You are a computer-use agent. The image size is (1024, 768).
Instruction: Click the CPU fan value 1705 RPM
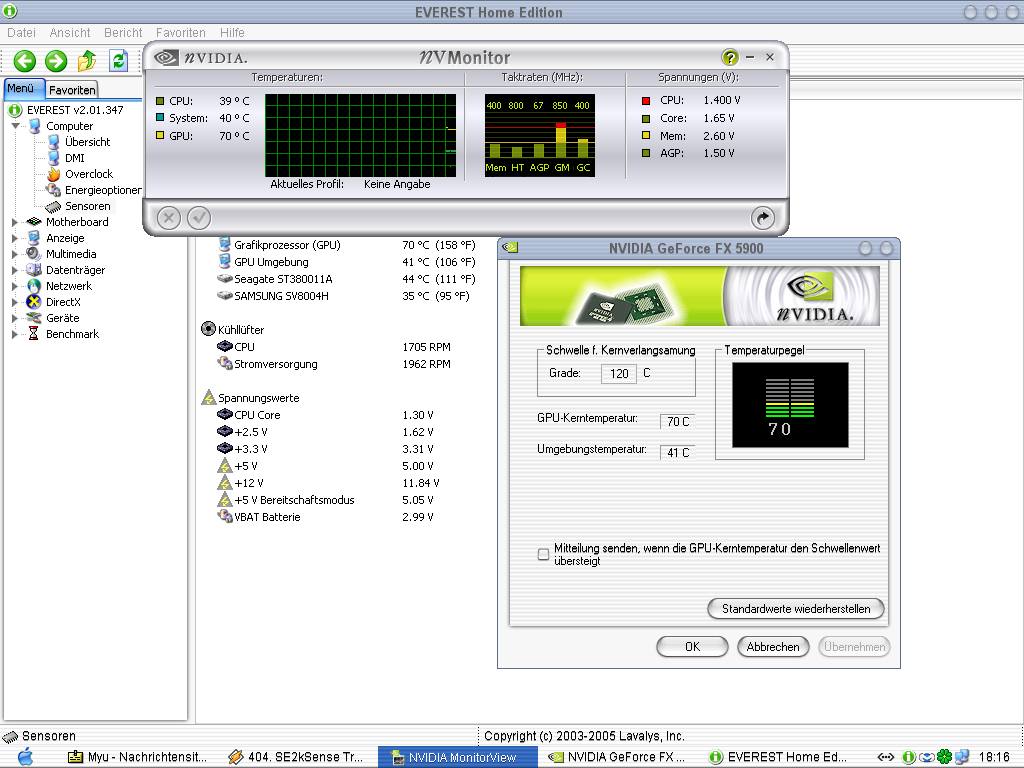[426, 347]
